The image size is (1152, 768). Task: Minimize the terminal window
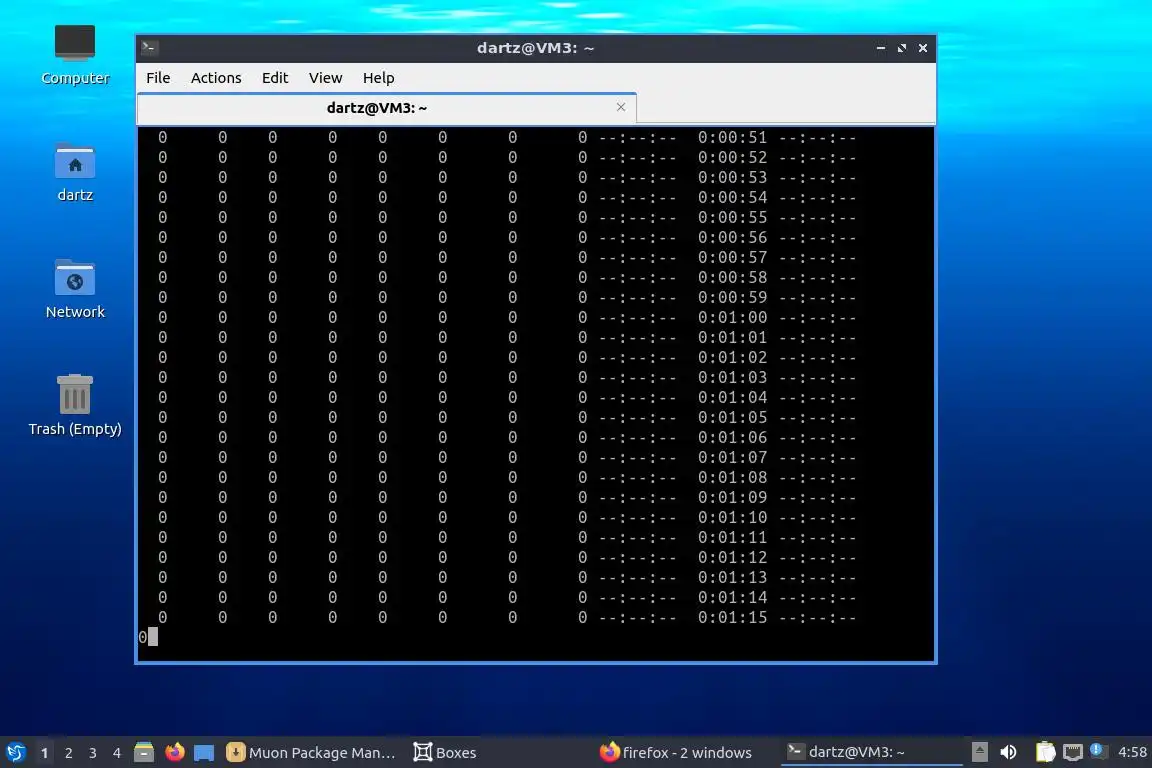pos(880,48)
